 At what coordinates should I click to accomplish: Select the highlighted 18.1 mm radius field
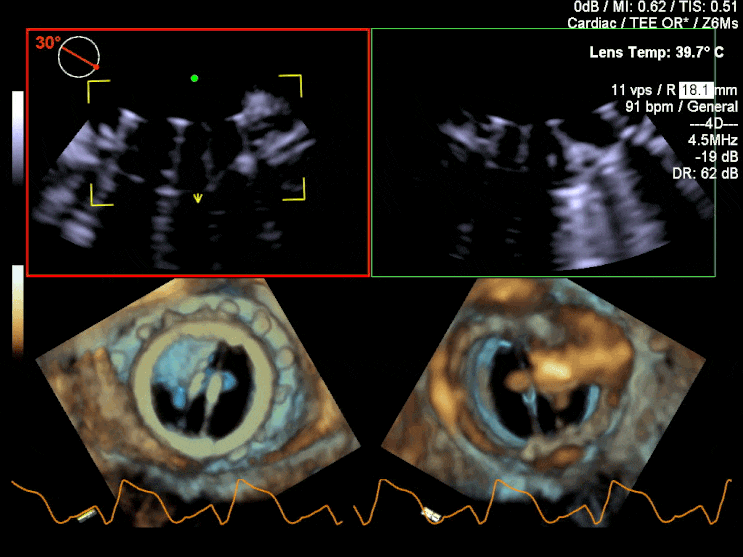[x=696, y=90]
